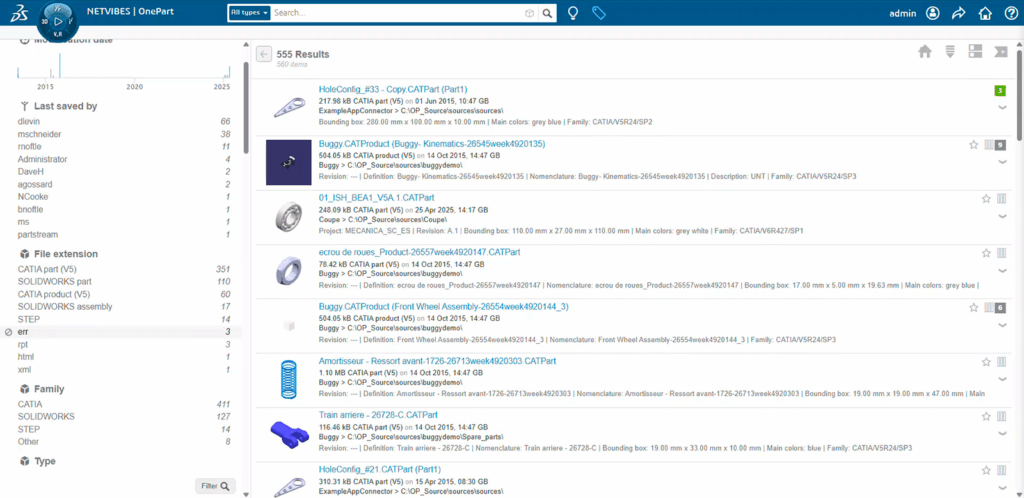Expand Front Wheel Assembly details chevron
This screenshot has width=1024, height=498.
[x=1002, y=325]
